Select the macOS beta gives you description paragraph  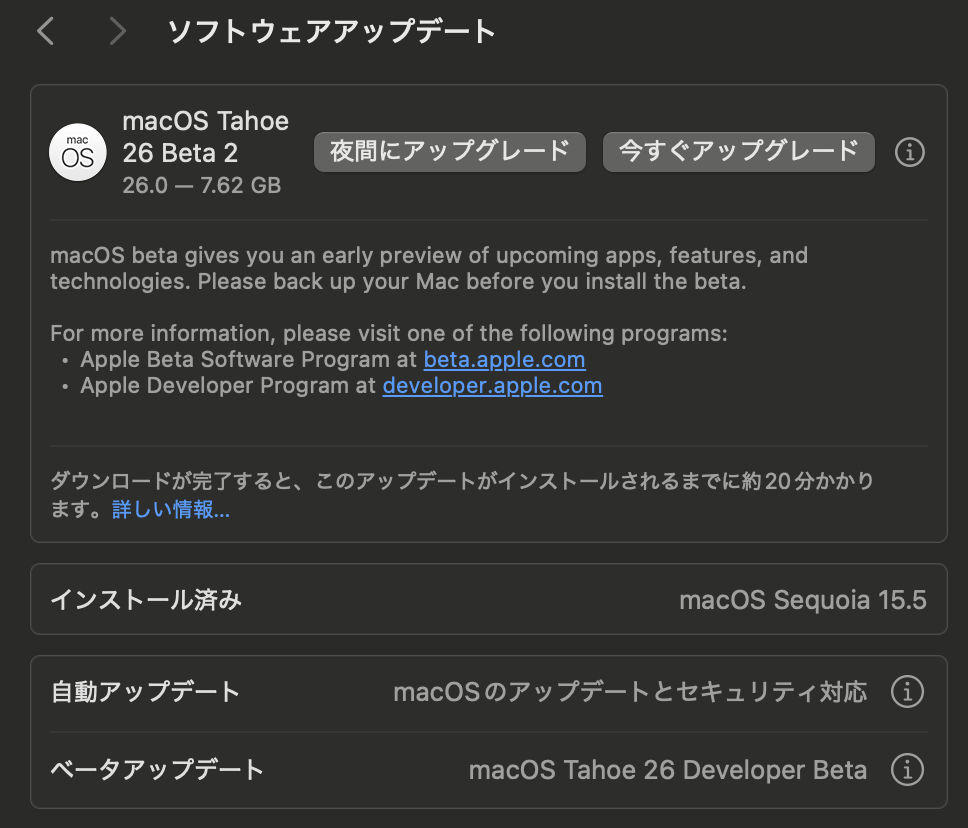click(x=429, y=269)
